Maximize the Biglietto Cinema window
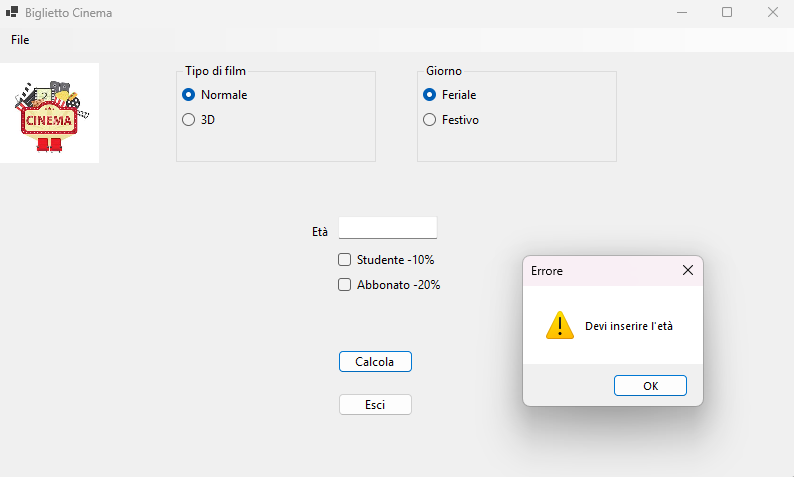794x477 pixels. click(727, 12)
